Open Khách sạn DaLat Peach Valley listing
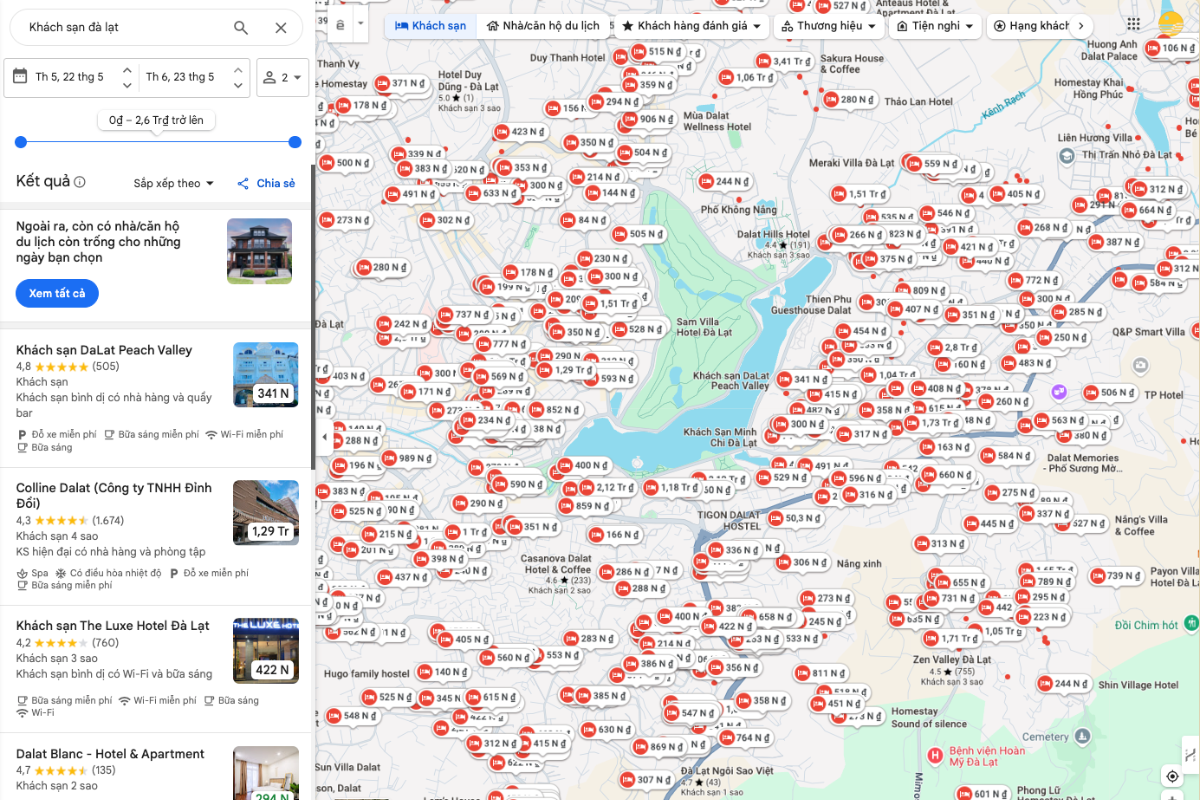The image size is (1200, 800). coord(104,350)
